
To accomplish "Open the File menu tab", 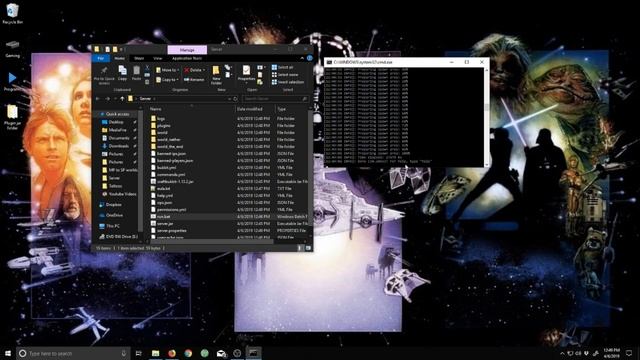I will (100, 58).
